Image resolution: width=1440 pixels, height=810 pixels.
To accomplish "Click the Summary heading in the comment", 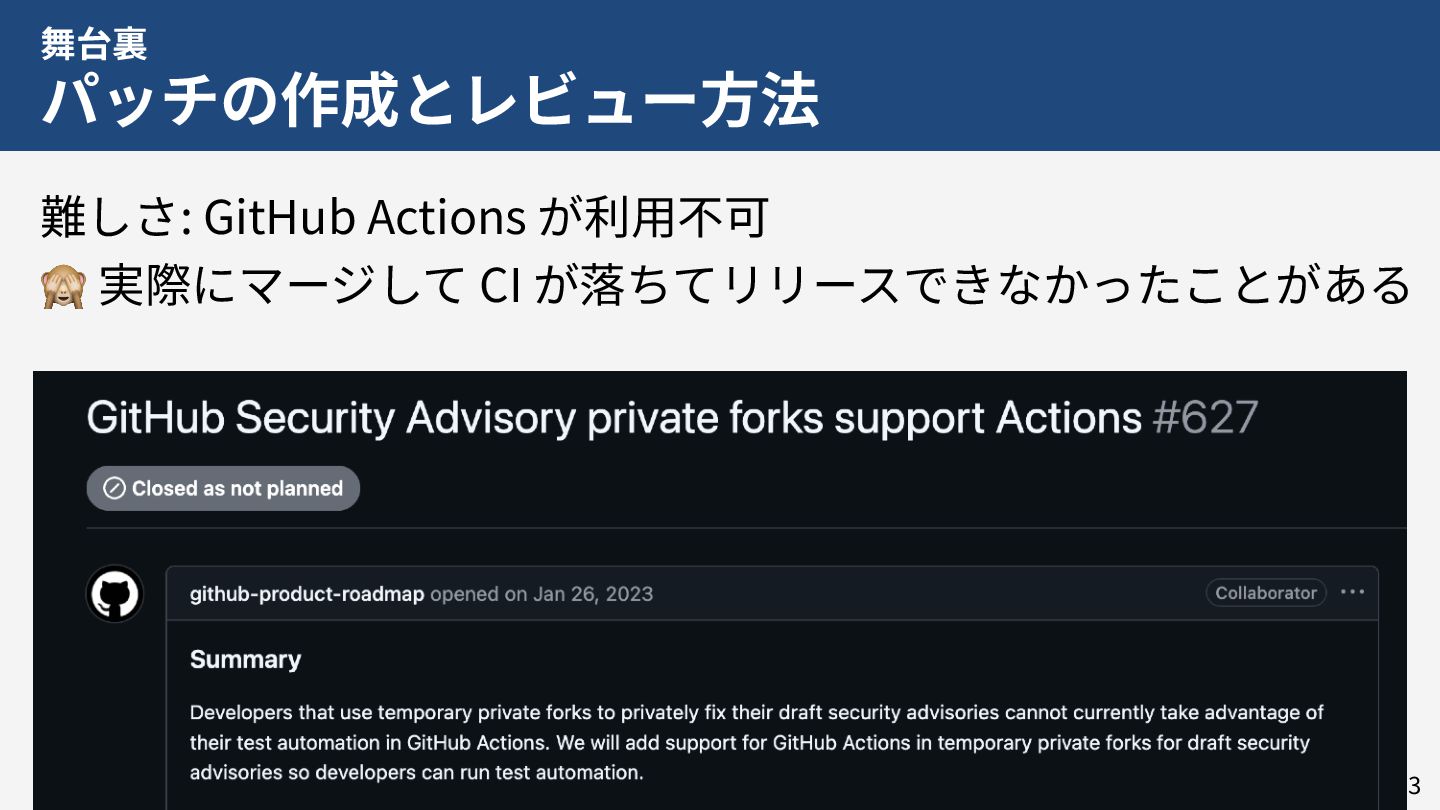I will tap(245, 659).
